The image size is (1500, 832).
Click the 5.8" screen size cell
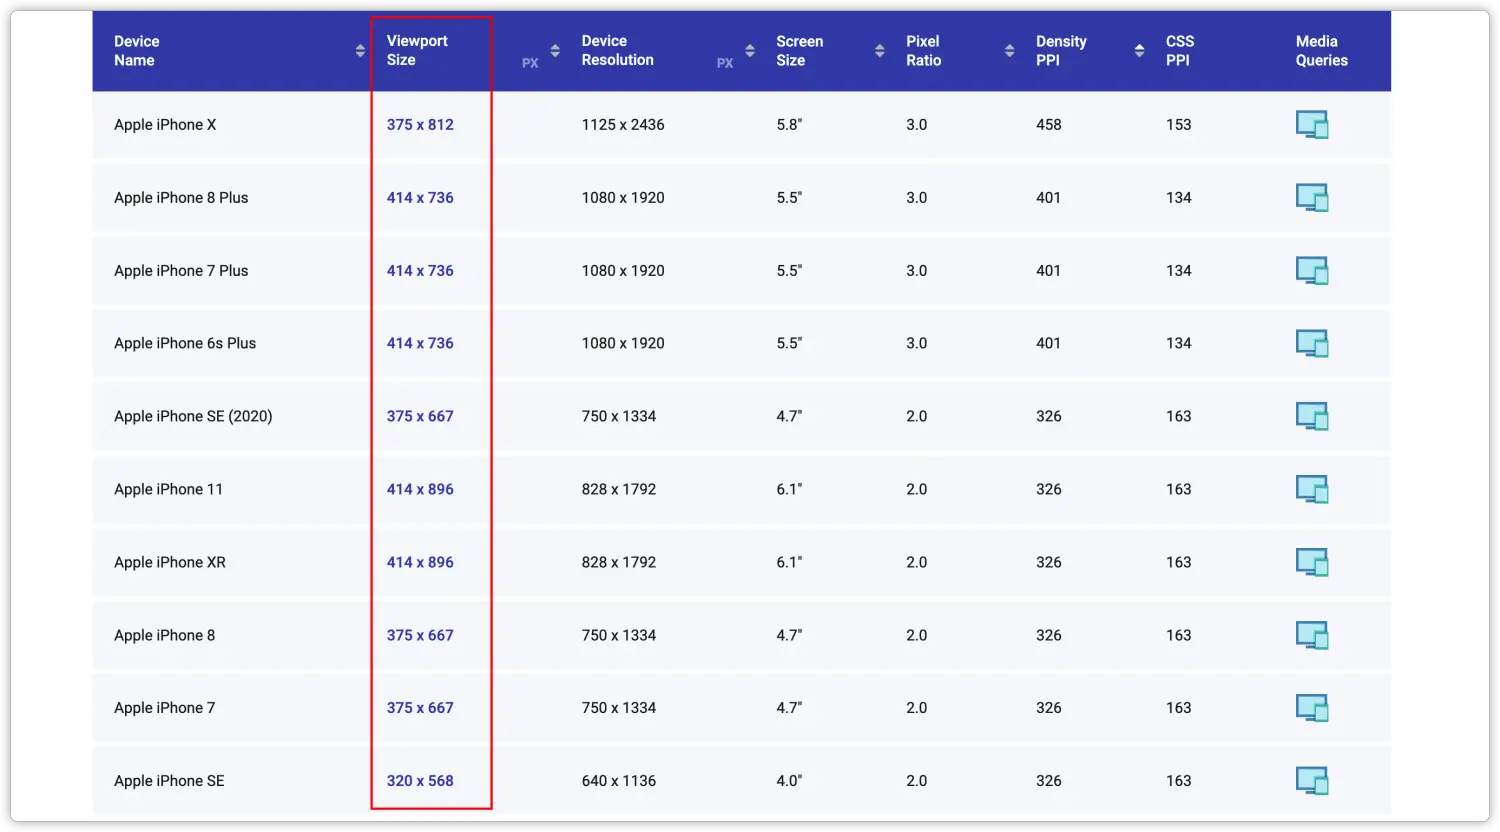tap(789, 125)
